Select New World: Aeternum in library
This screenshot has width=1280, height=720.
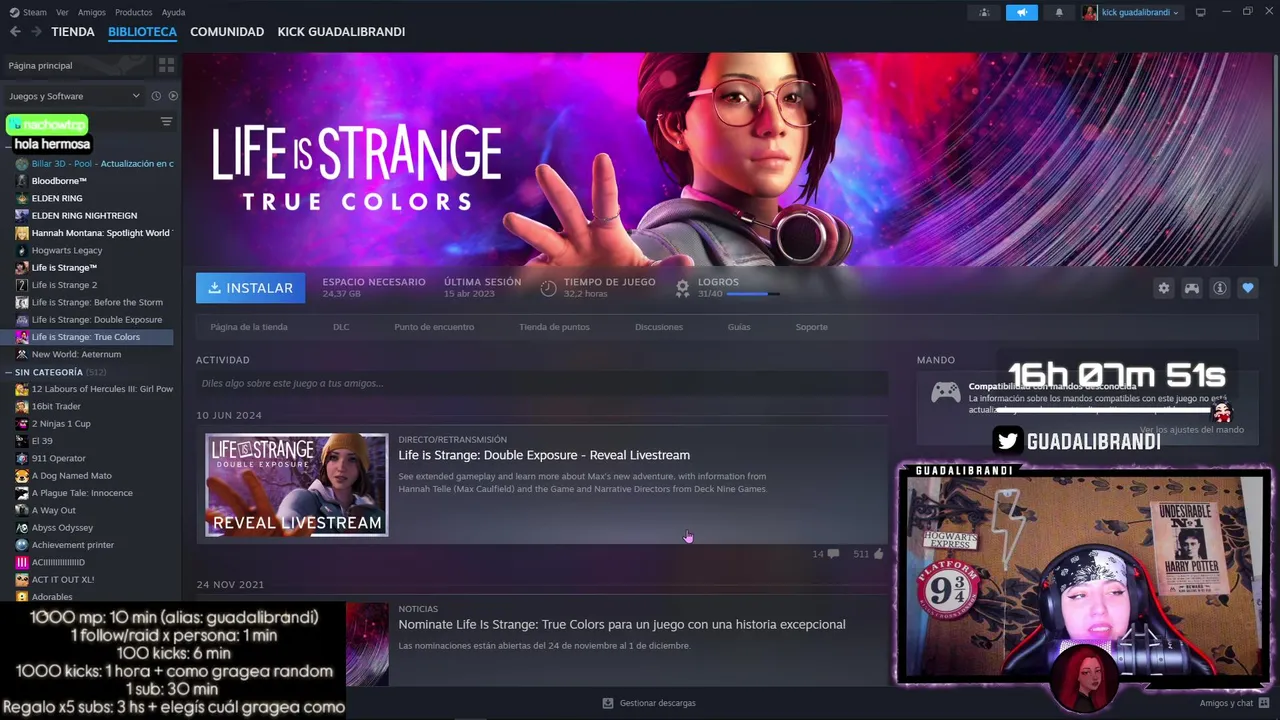coord(76,354)
